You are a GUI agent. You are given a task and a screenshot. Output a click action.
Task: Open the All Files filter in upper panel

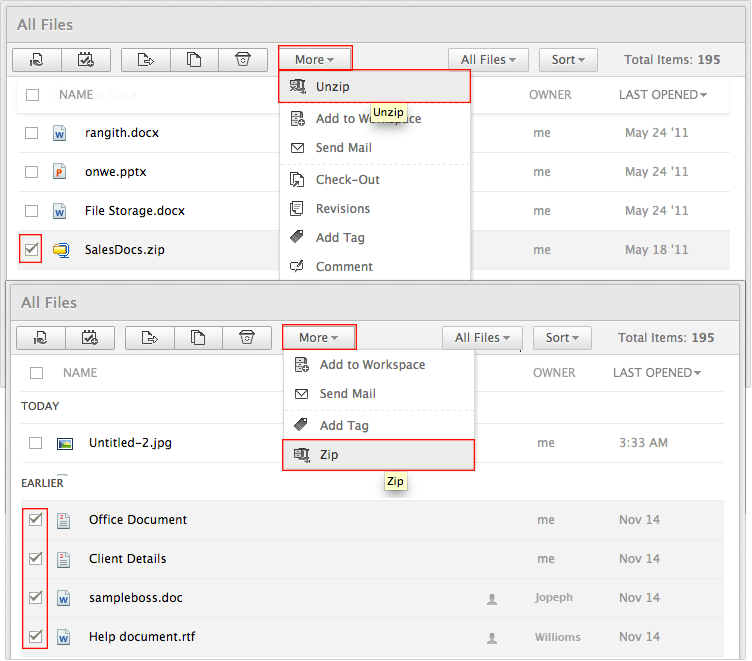coord(488,60)
